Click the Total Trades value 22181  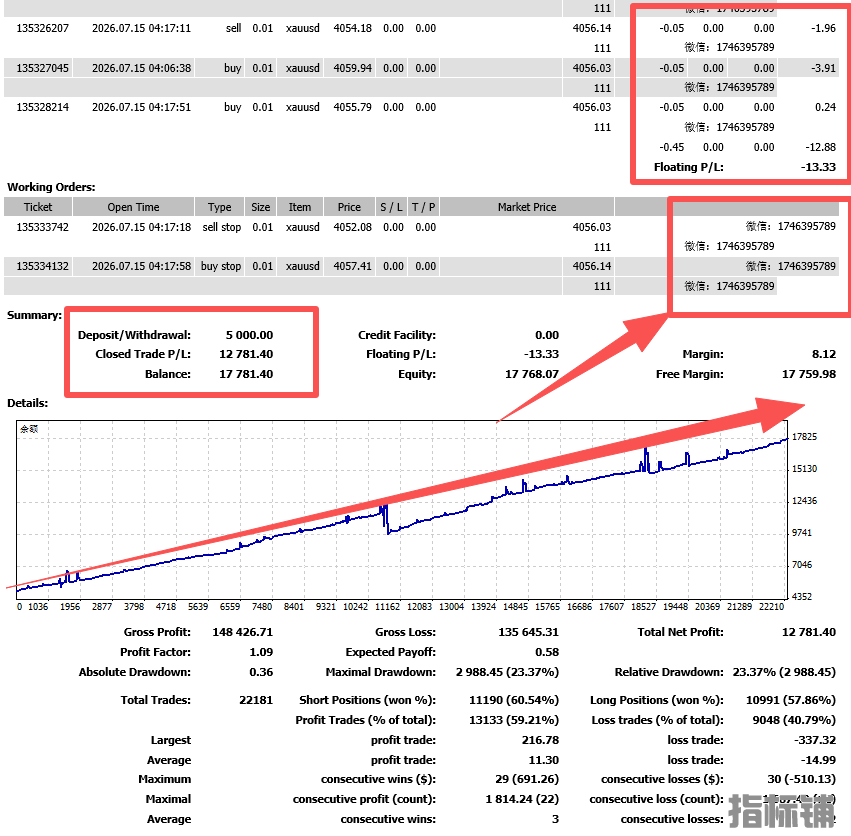pyautogui.click(x=256, y=700)
